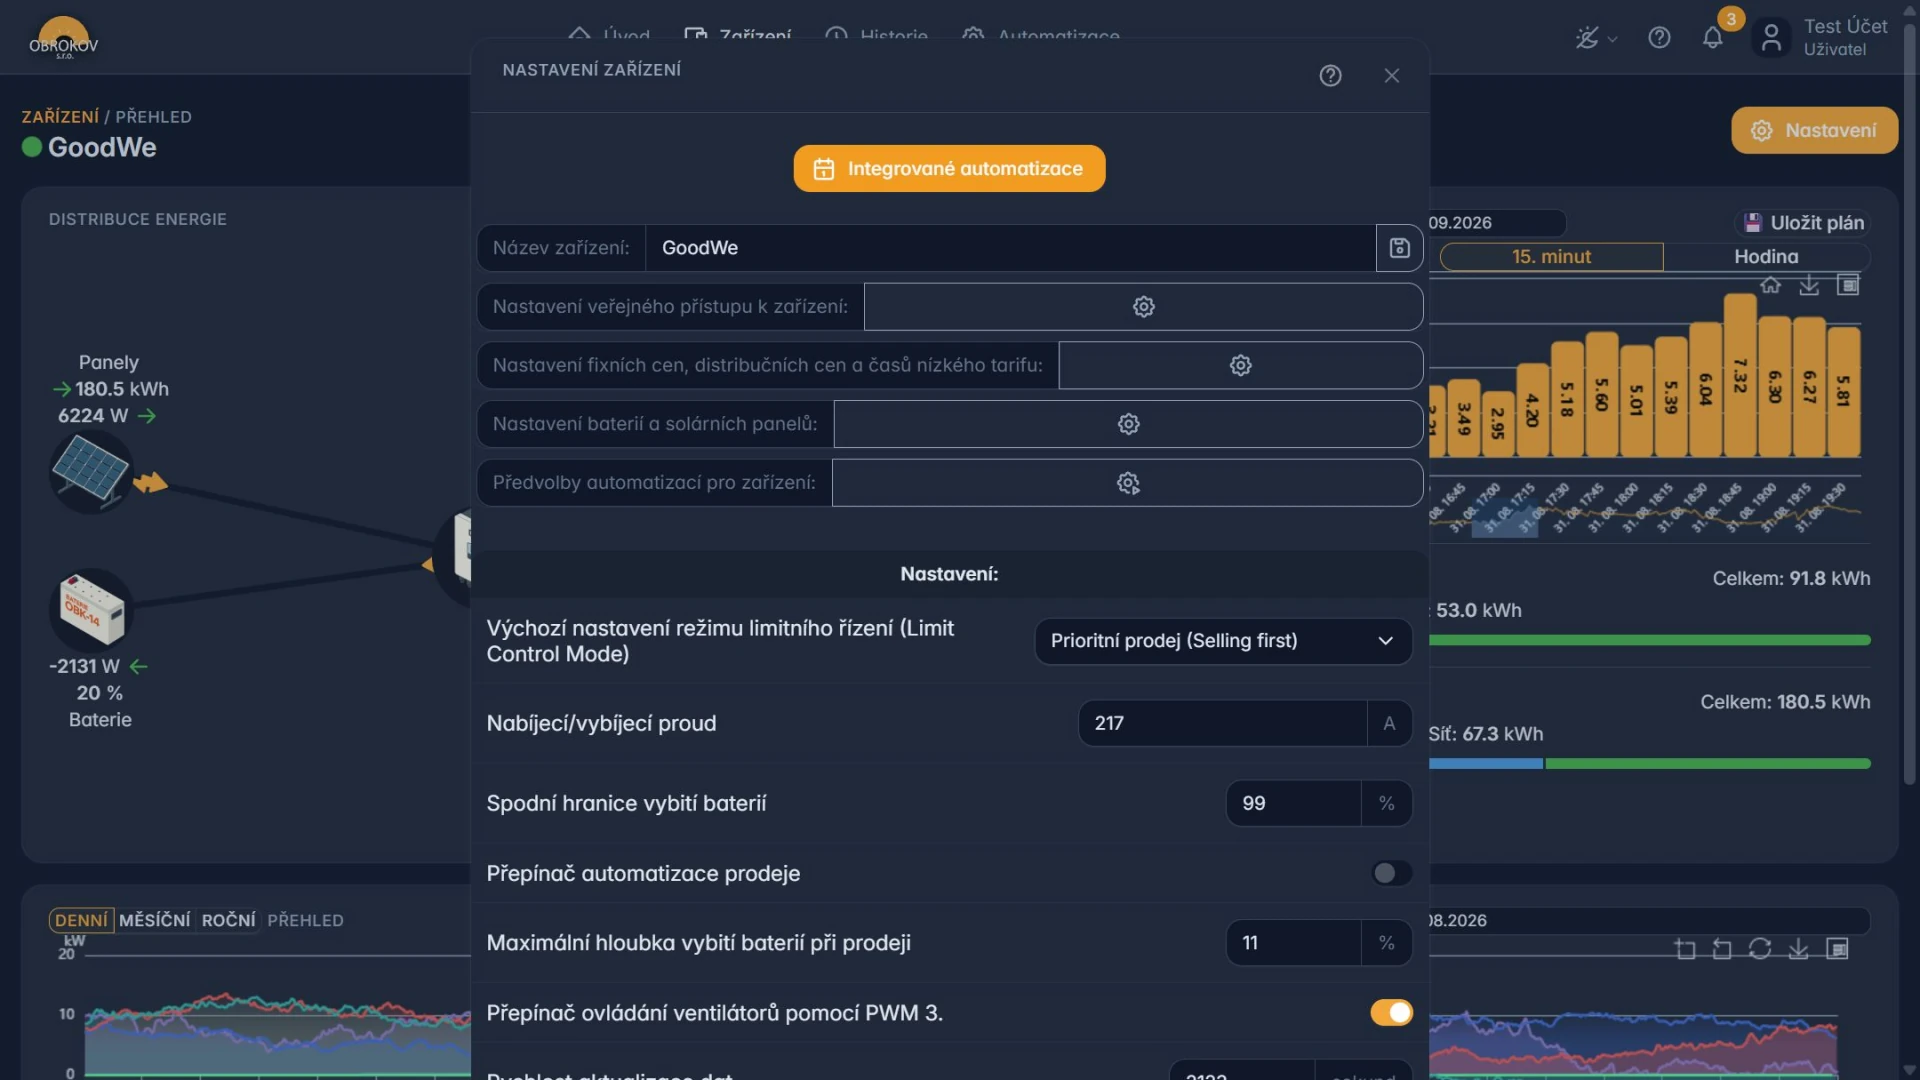Image resolution: width=1920 pixels, height=1080 pixels.
Task: Open data view icon on price chart
Action: [x=1848, y=286]
